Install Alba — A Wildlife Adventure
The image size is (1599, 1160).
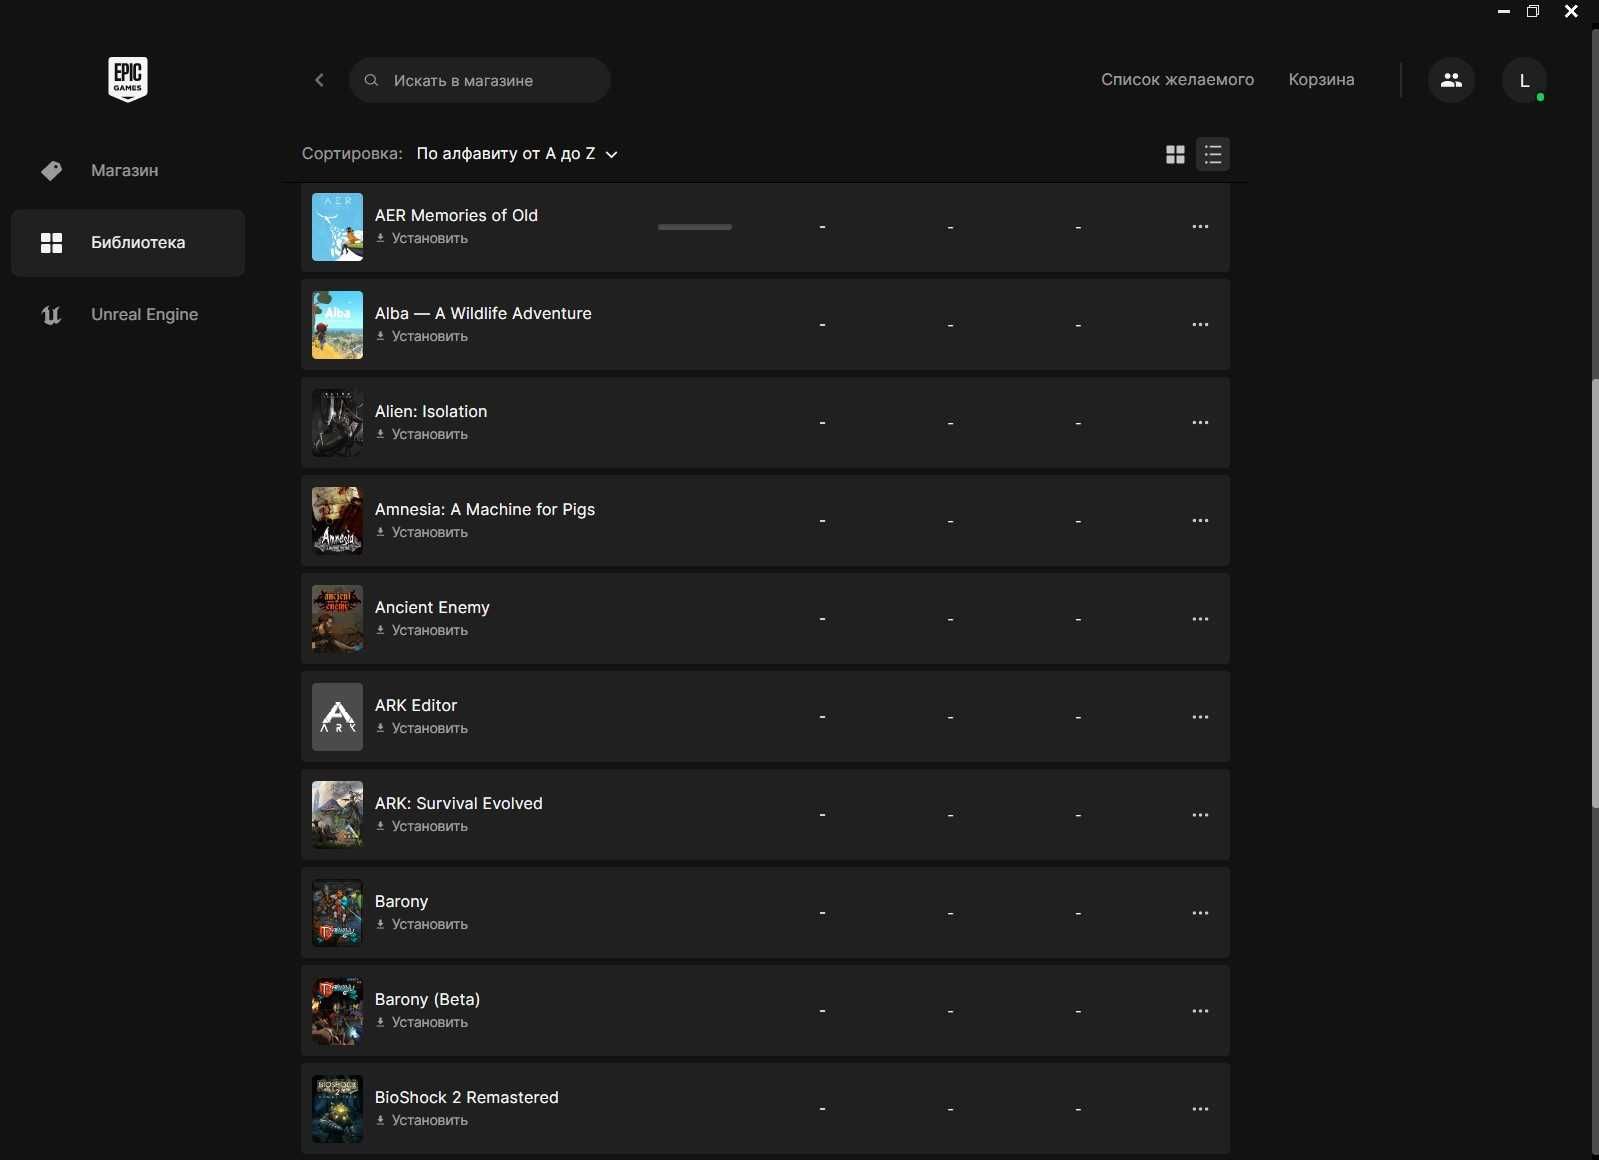pos(422,337)
